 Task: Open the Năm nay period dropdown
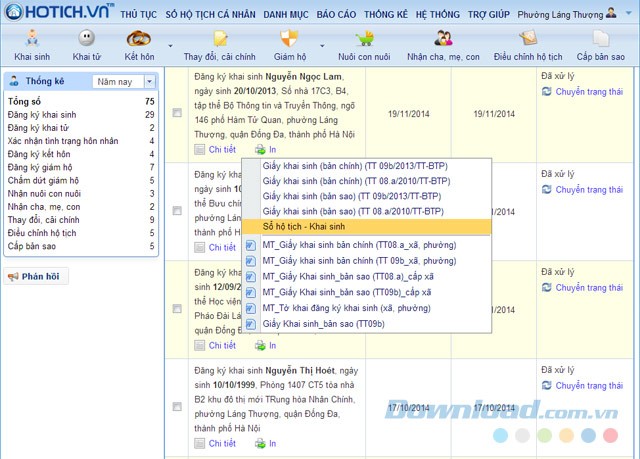123,82
